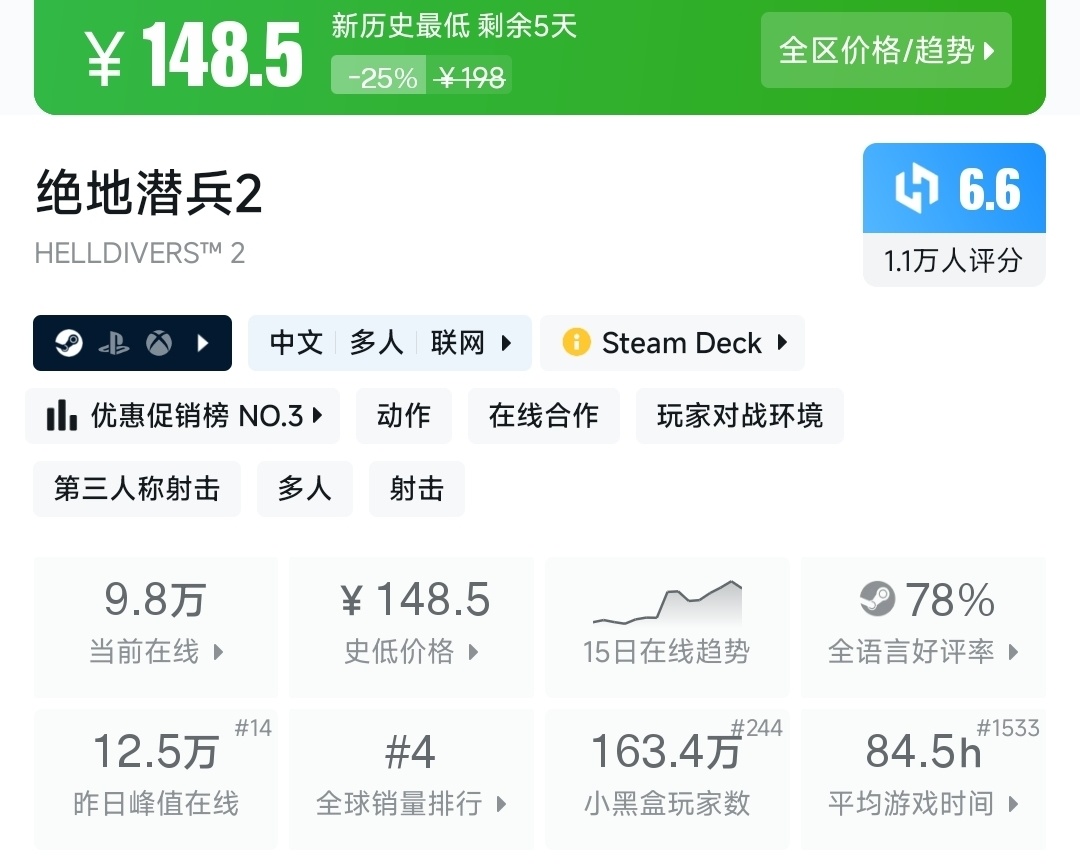Open 全球销量排行 sales ranking
The height and width of the screenshot is (866, 1080).
(x=411, y=778)
